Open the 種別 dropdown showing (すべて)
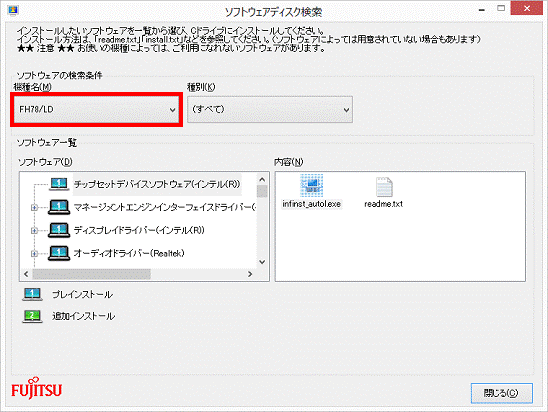This screenshot has width=548, height=412. click(269, 109)
